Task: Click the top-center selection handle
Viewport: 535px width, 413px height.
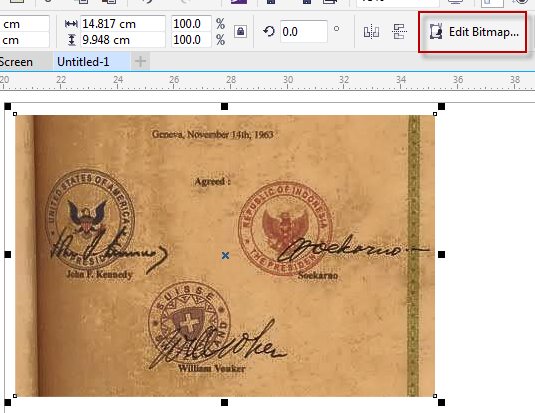Action: (x=224, y=106)
